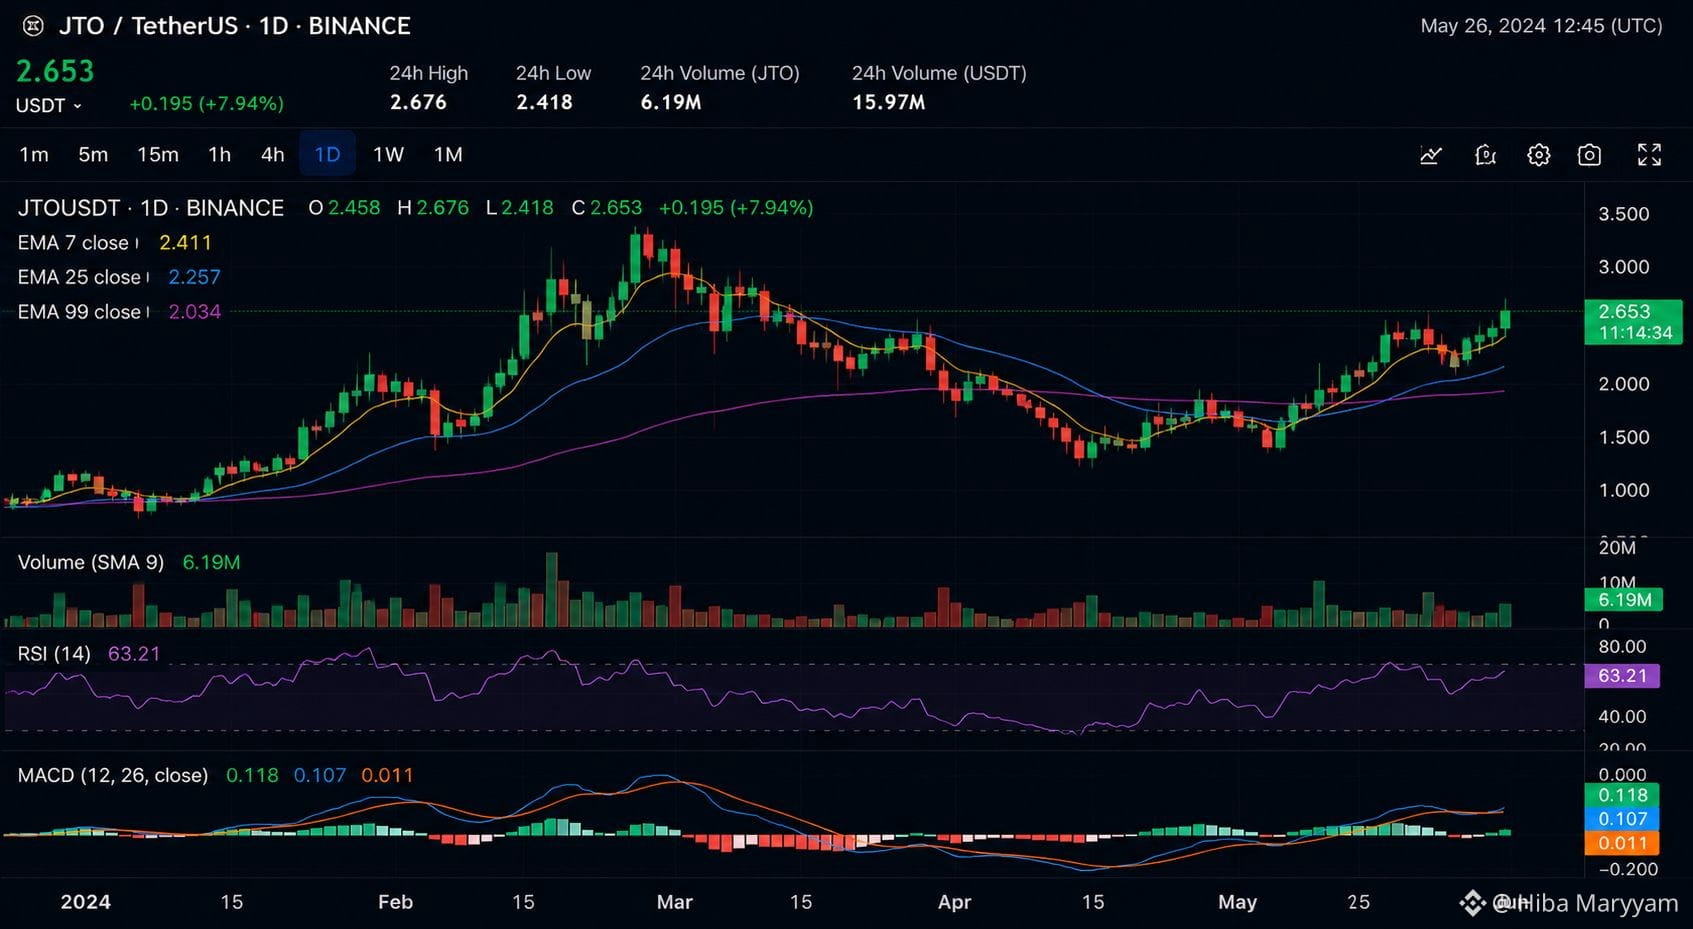Click the Apr label on time axis

954,902
